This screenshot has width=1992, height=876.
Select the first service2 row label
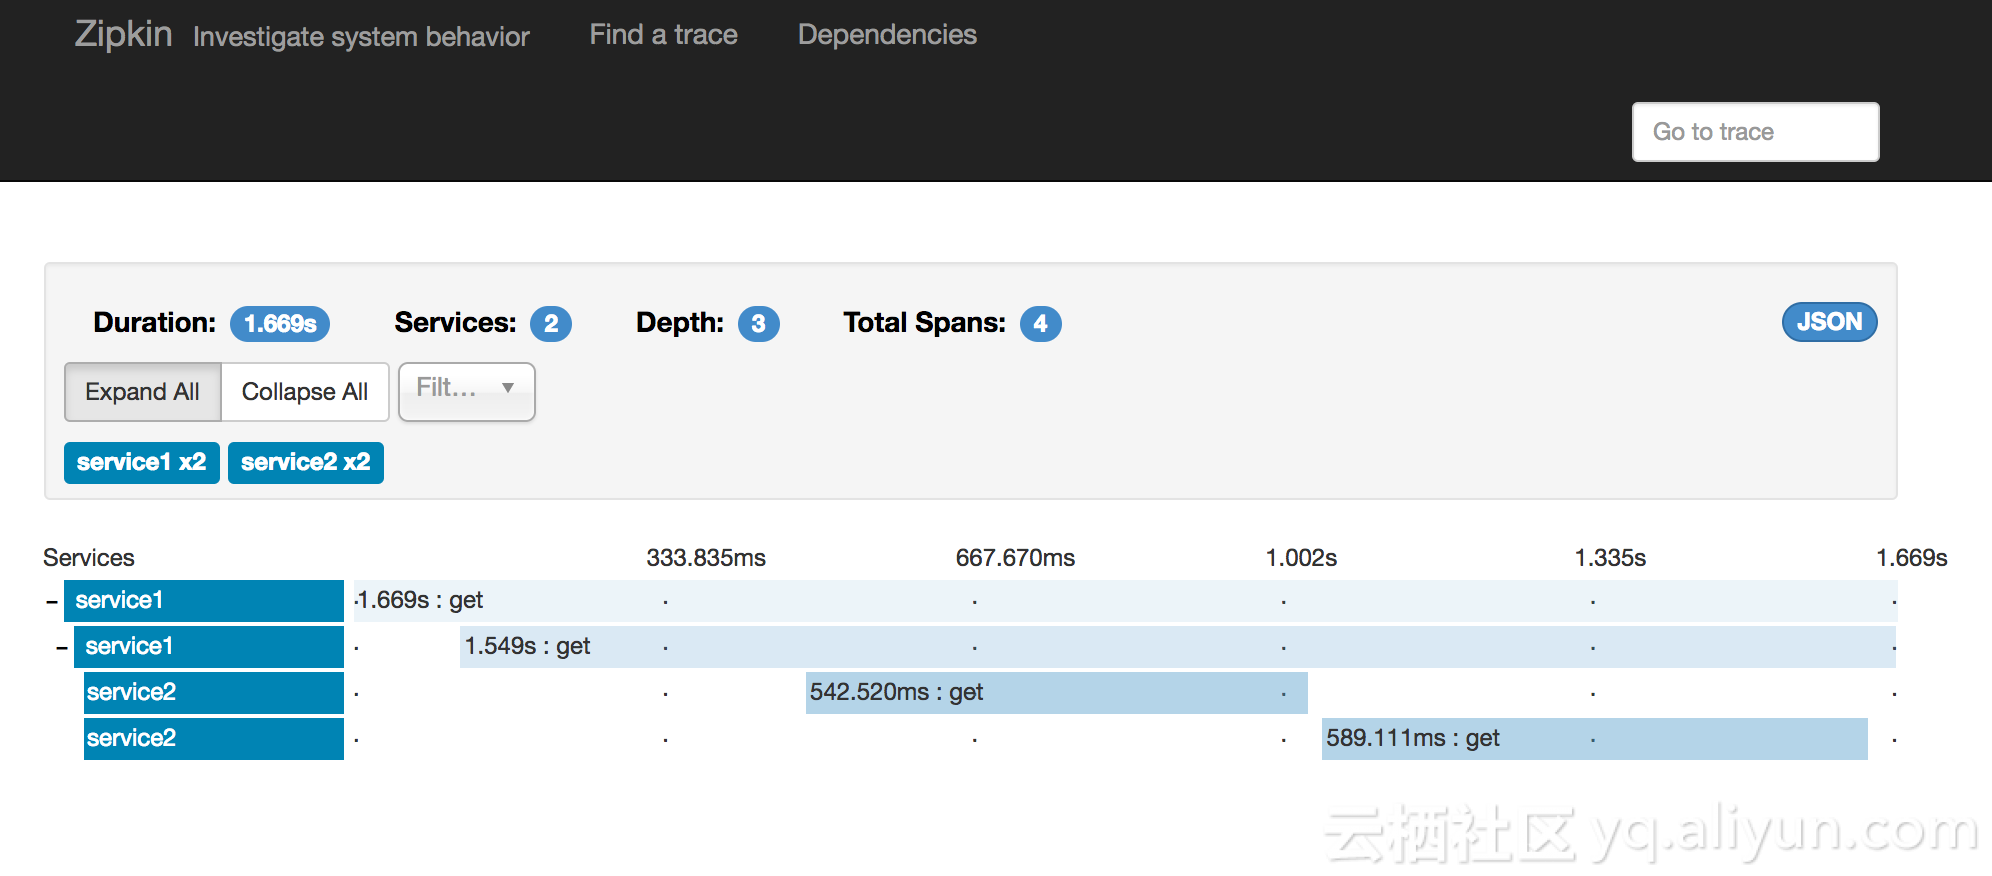coord(214,692)
